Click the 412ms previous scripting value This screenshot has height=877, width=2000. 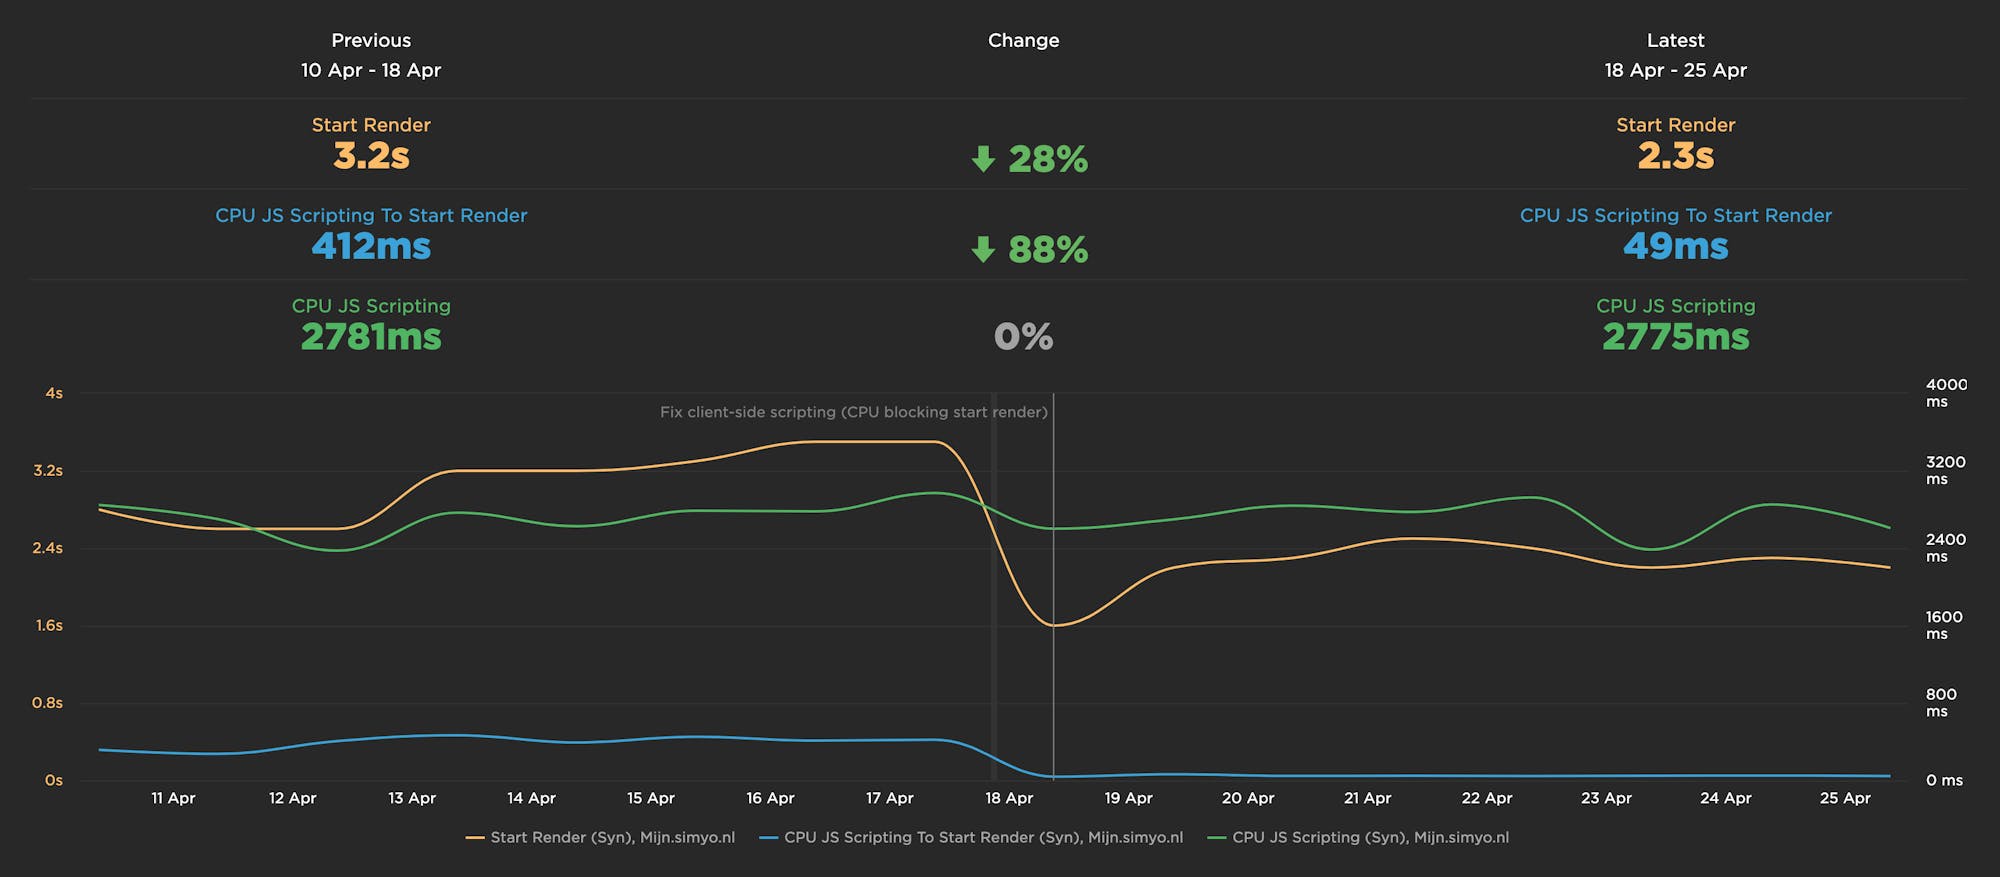point(371,246)
